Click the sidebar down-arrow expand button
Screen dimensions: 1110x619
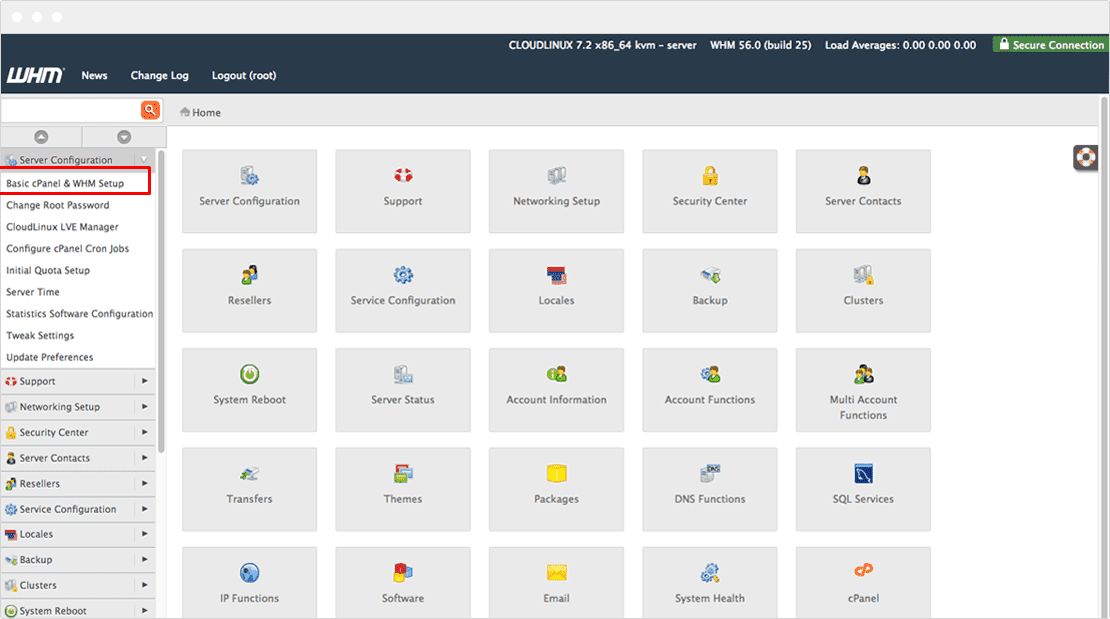tap(124, 137)
